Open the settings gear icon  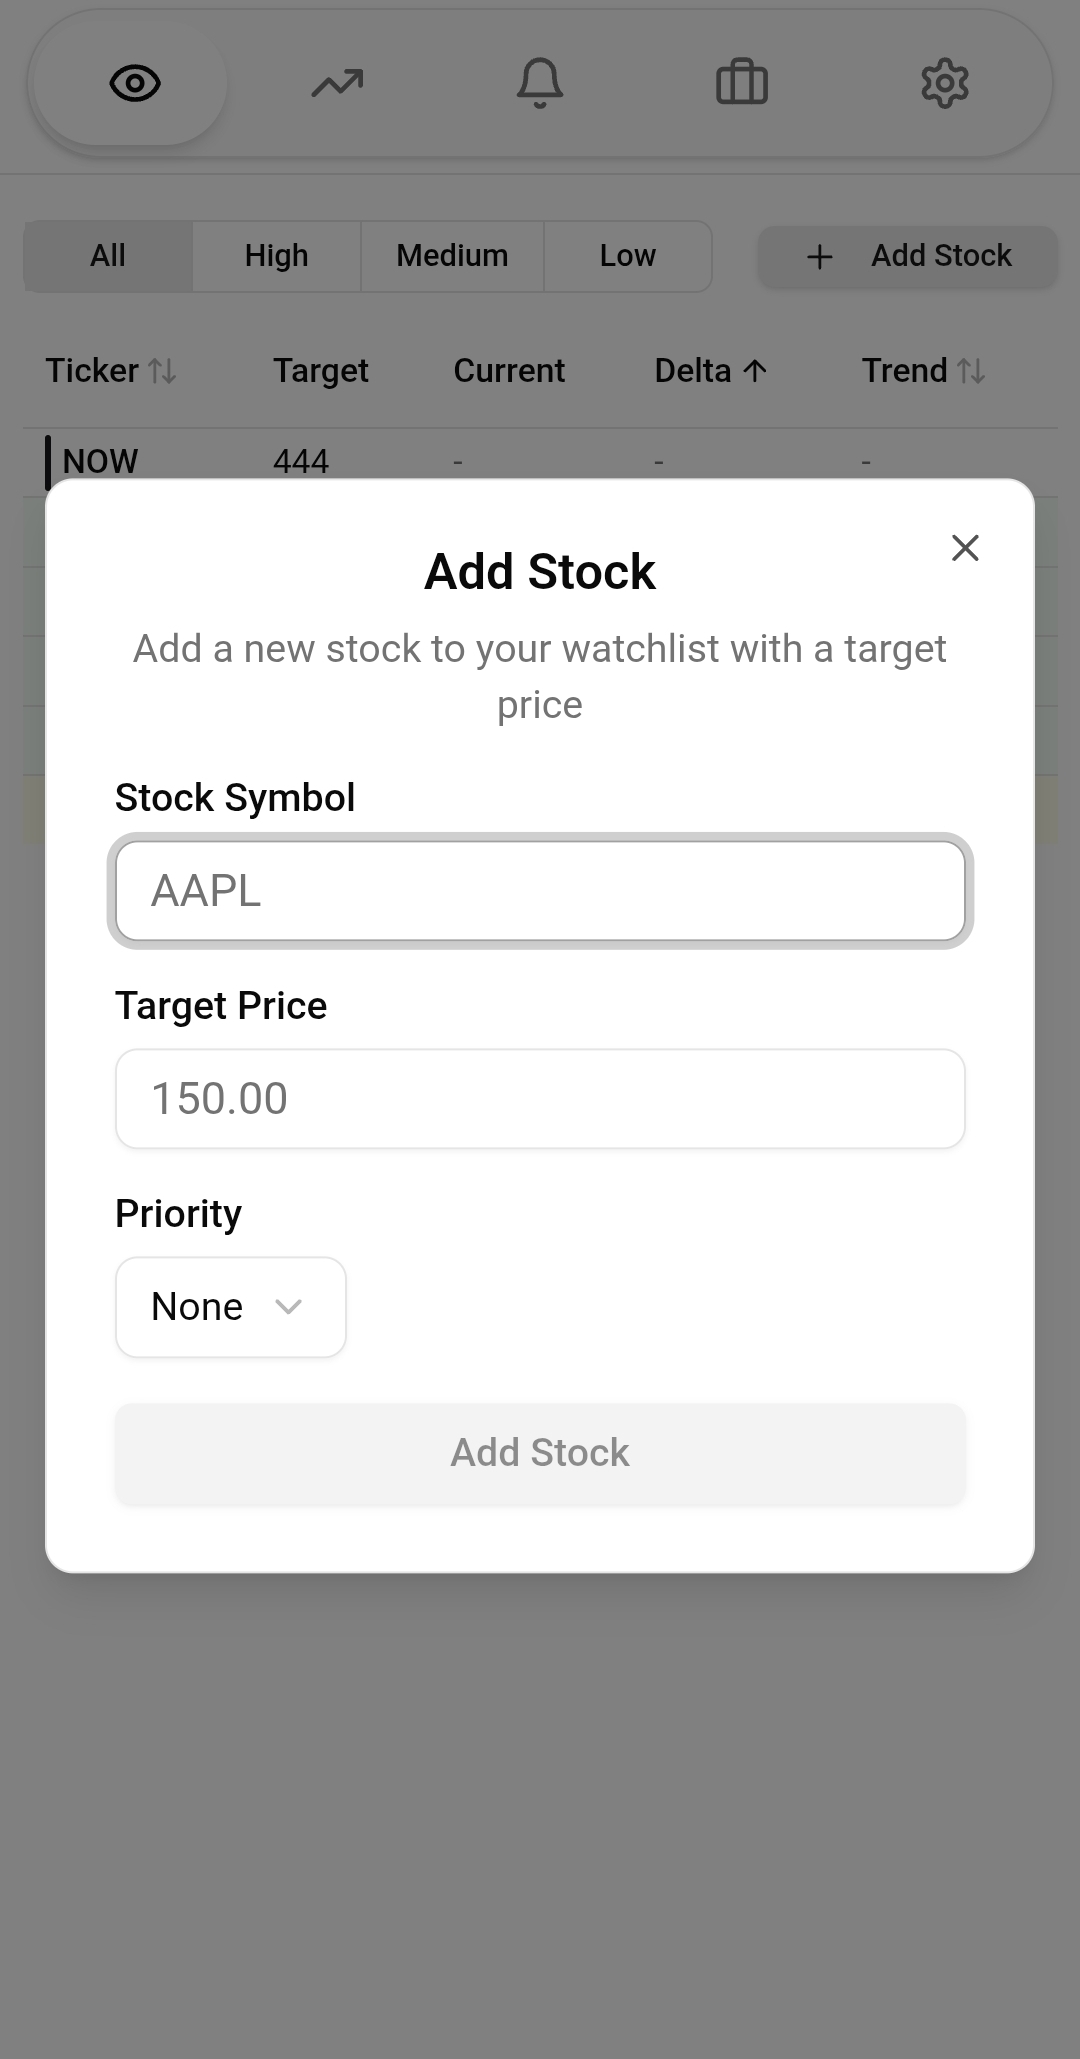coord(944,83)
